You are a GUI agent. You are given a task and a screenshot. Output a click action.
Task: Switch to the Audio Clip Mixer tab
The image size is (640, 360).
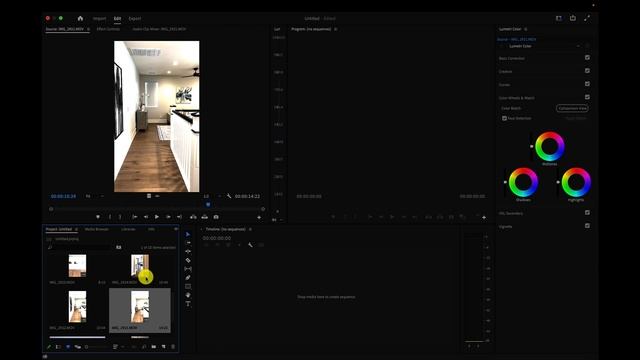click(159, 29)
